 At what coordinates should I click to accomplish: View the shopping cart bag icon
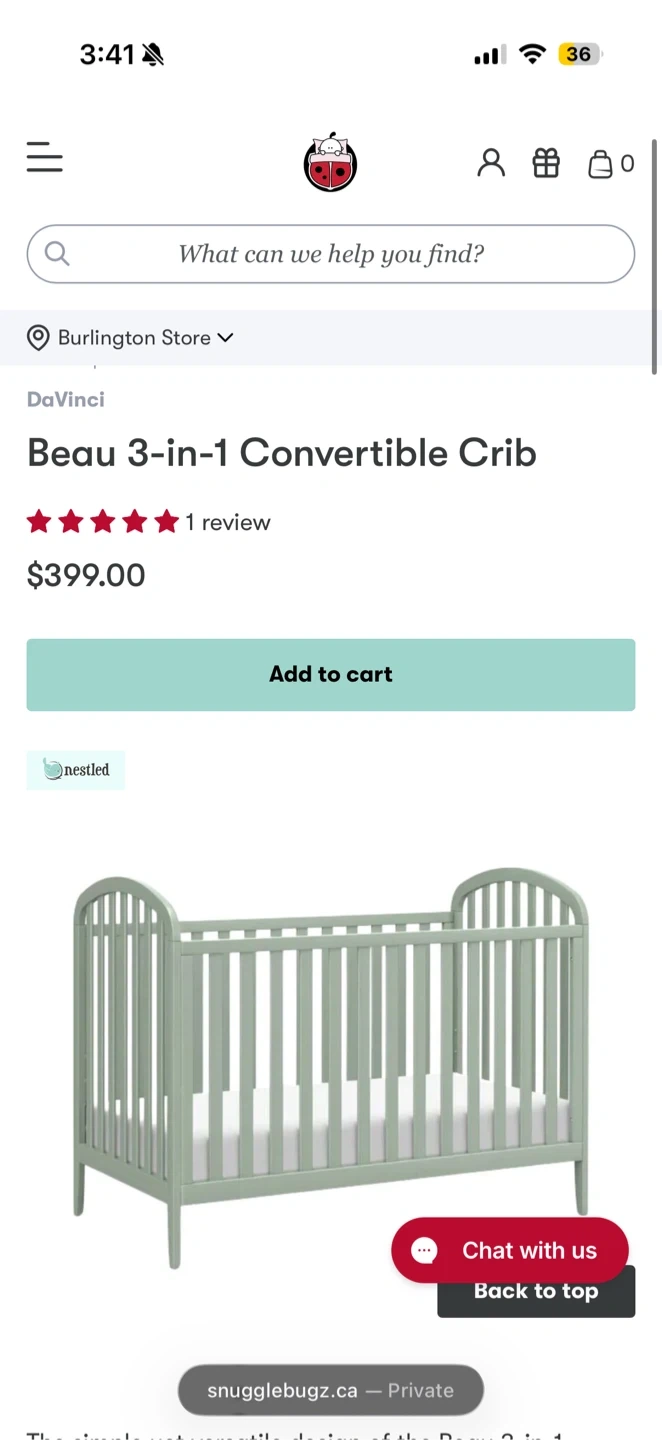point(601,164)
